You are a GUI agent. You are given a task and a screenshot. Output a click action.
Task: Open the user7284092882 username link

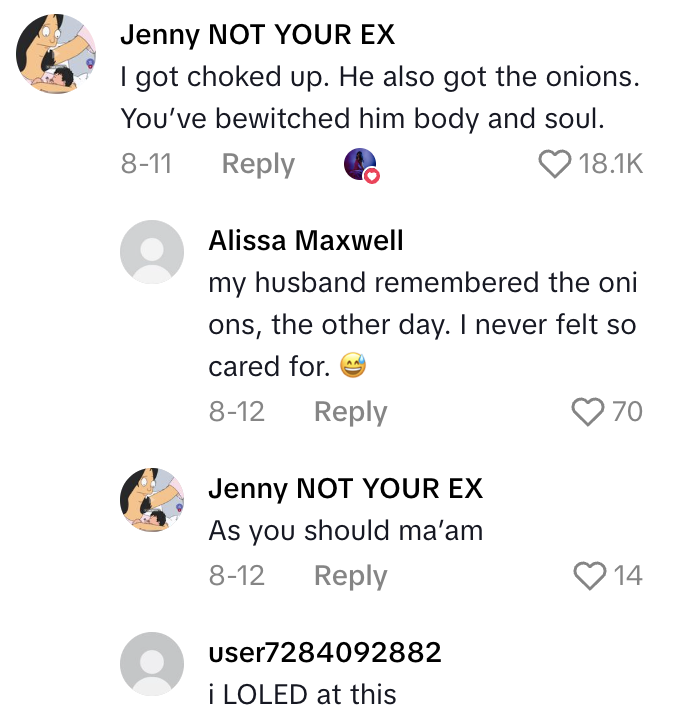(325, 653)
